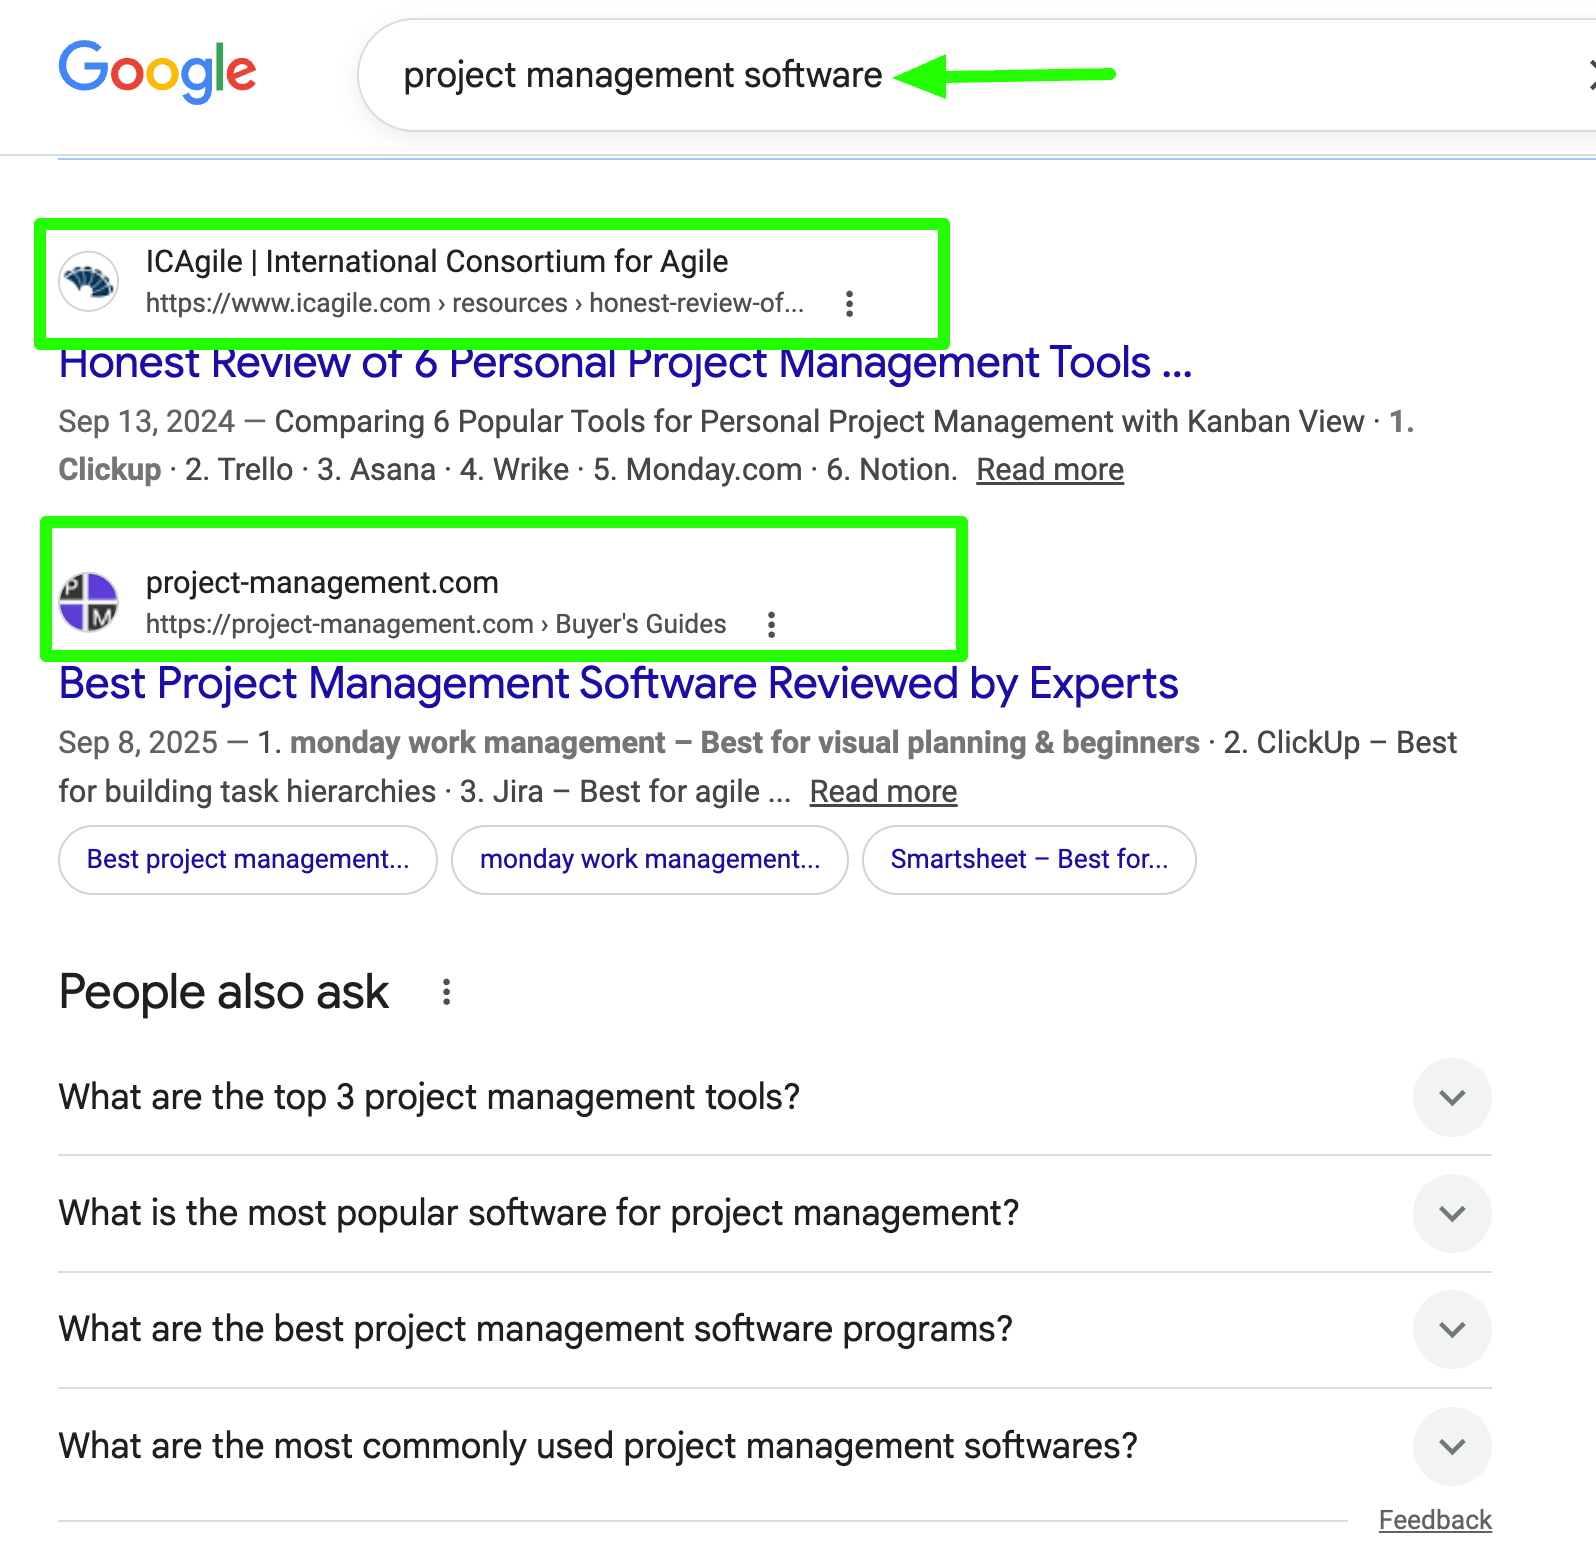Viewport: 1596px width, 1552px height.
Task: Select "Smartsheet – Best for..." sitelink chip
Action: [x=1029, y=859]
